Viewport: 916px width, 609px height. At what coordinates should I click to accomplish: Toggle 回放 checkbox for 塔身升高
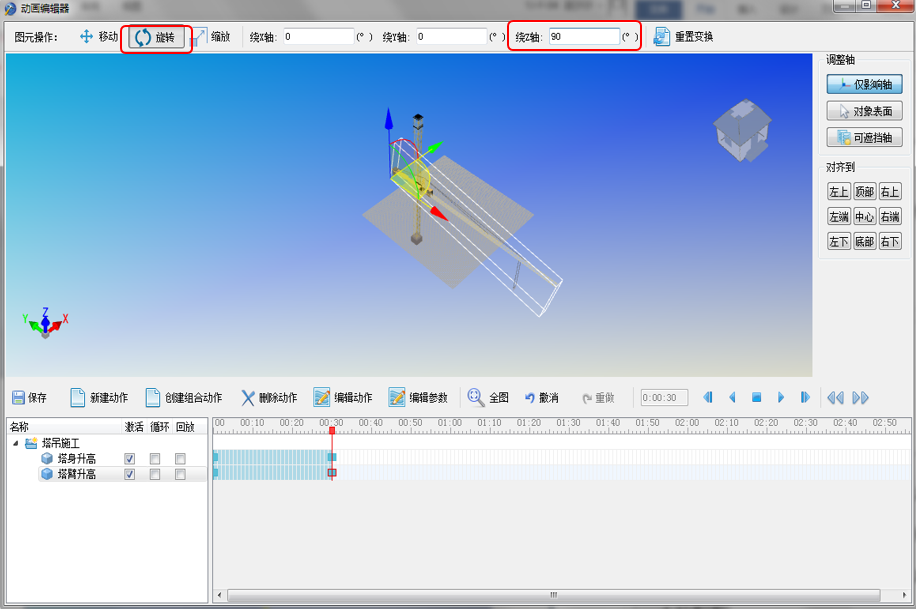click(181, 459)
